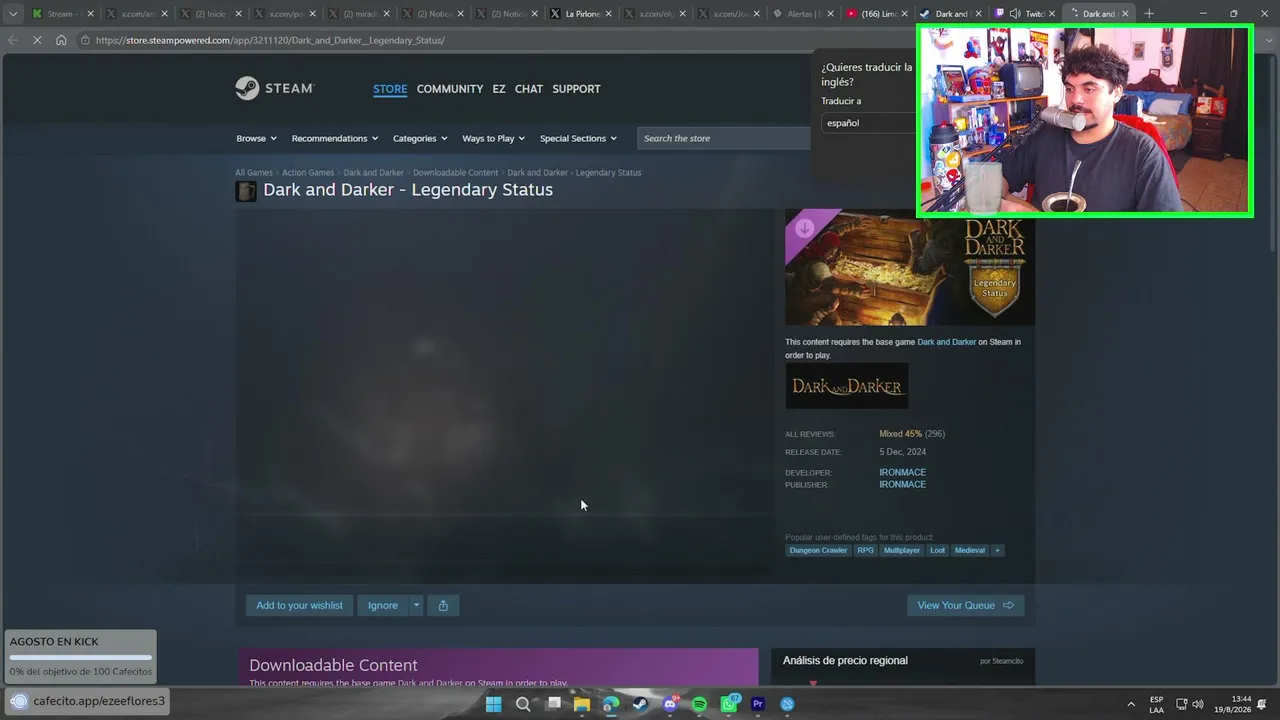1280x720 pixels.
Task: Open the COMMUNITY section
Action: 450,89
